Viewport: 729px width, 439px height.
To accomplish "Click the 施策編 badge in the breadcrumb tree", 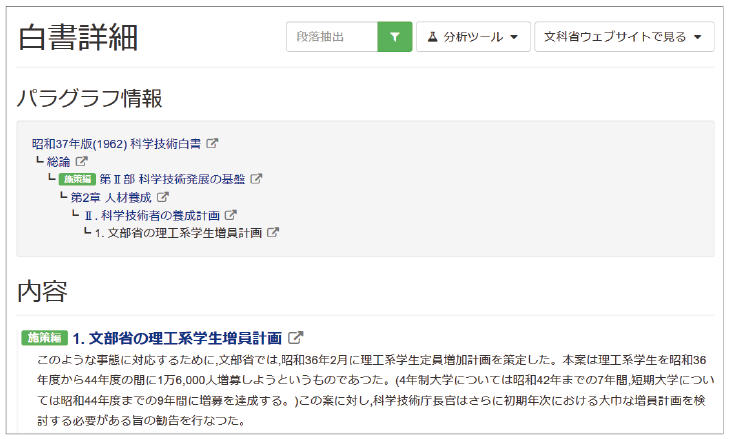I will (x=77, y=179).
